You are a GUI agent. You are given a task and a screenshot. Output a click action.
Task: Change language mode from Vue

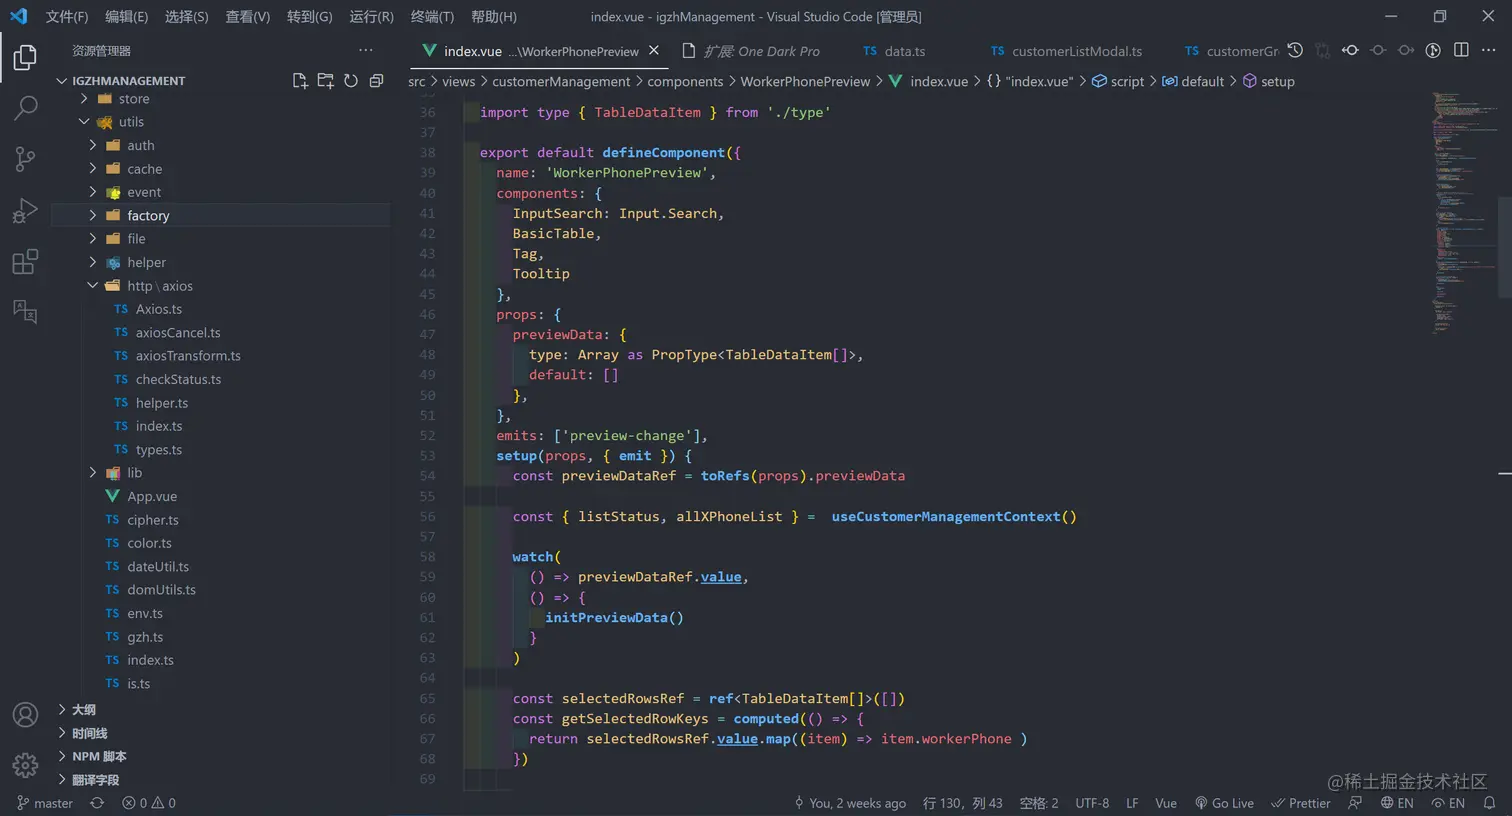point(1166,803)
